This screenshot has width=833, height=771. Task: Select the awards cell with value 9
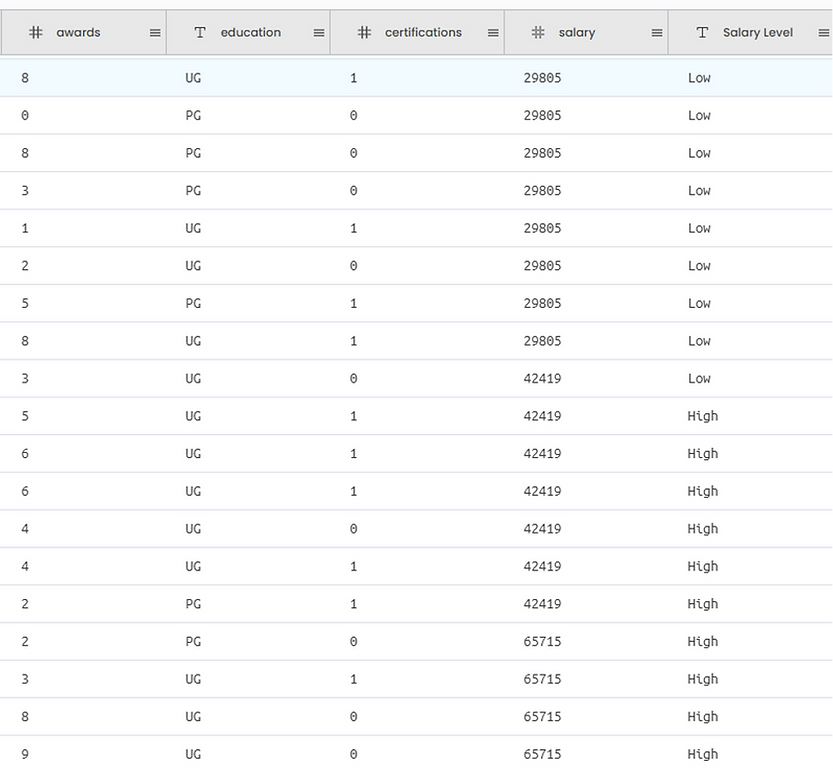coord(25,754)
